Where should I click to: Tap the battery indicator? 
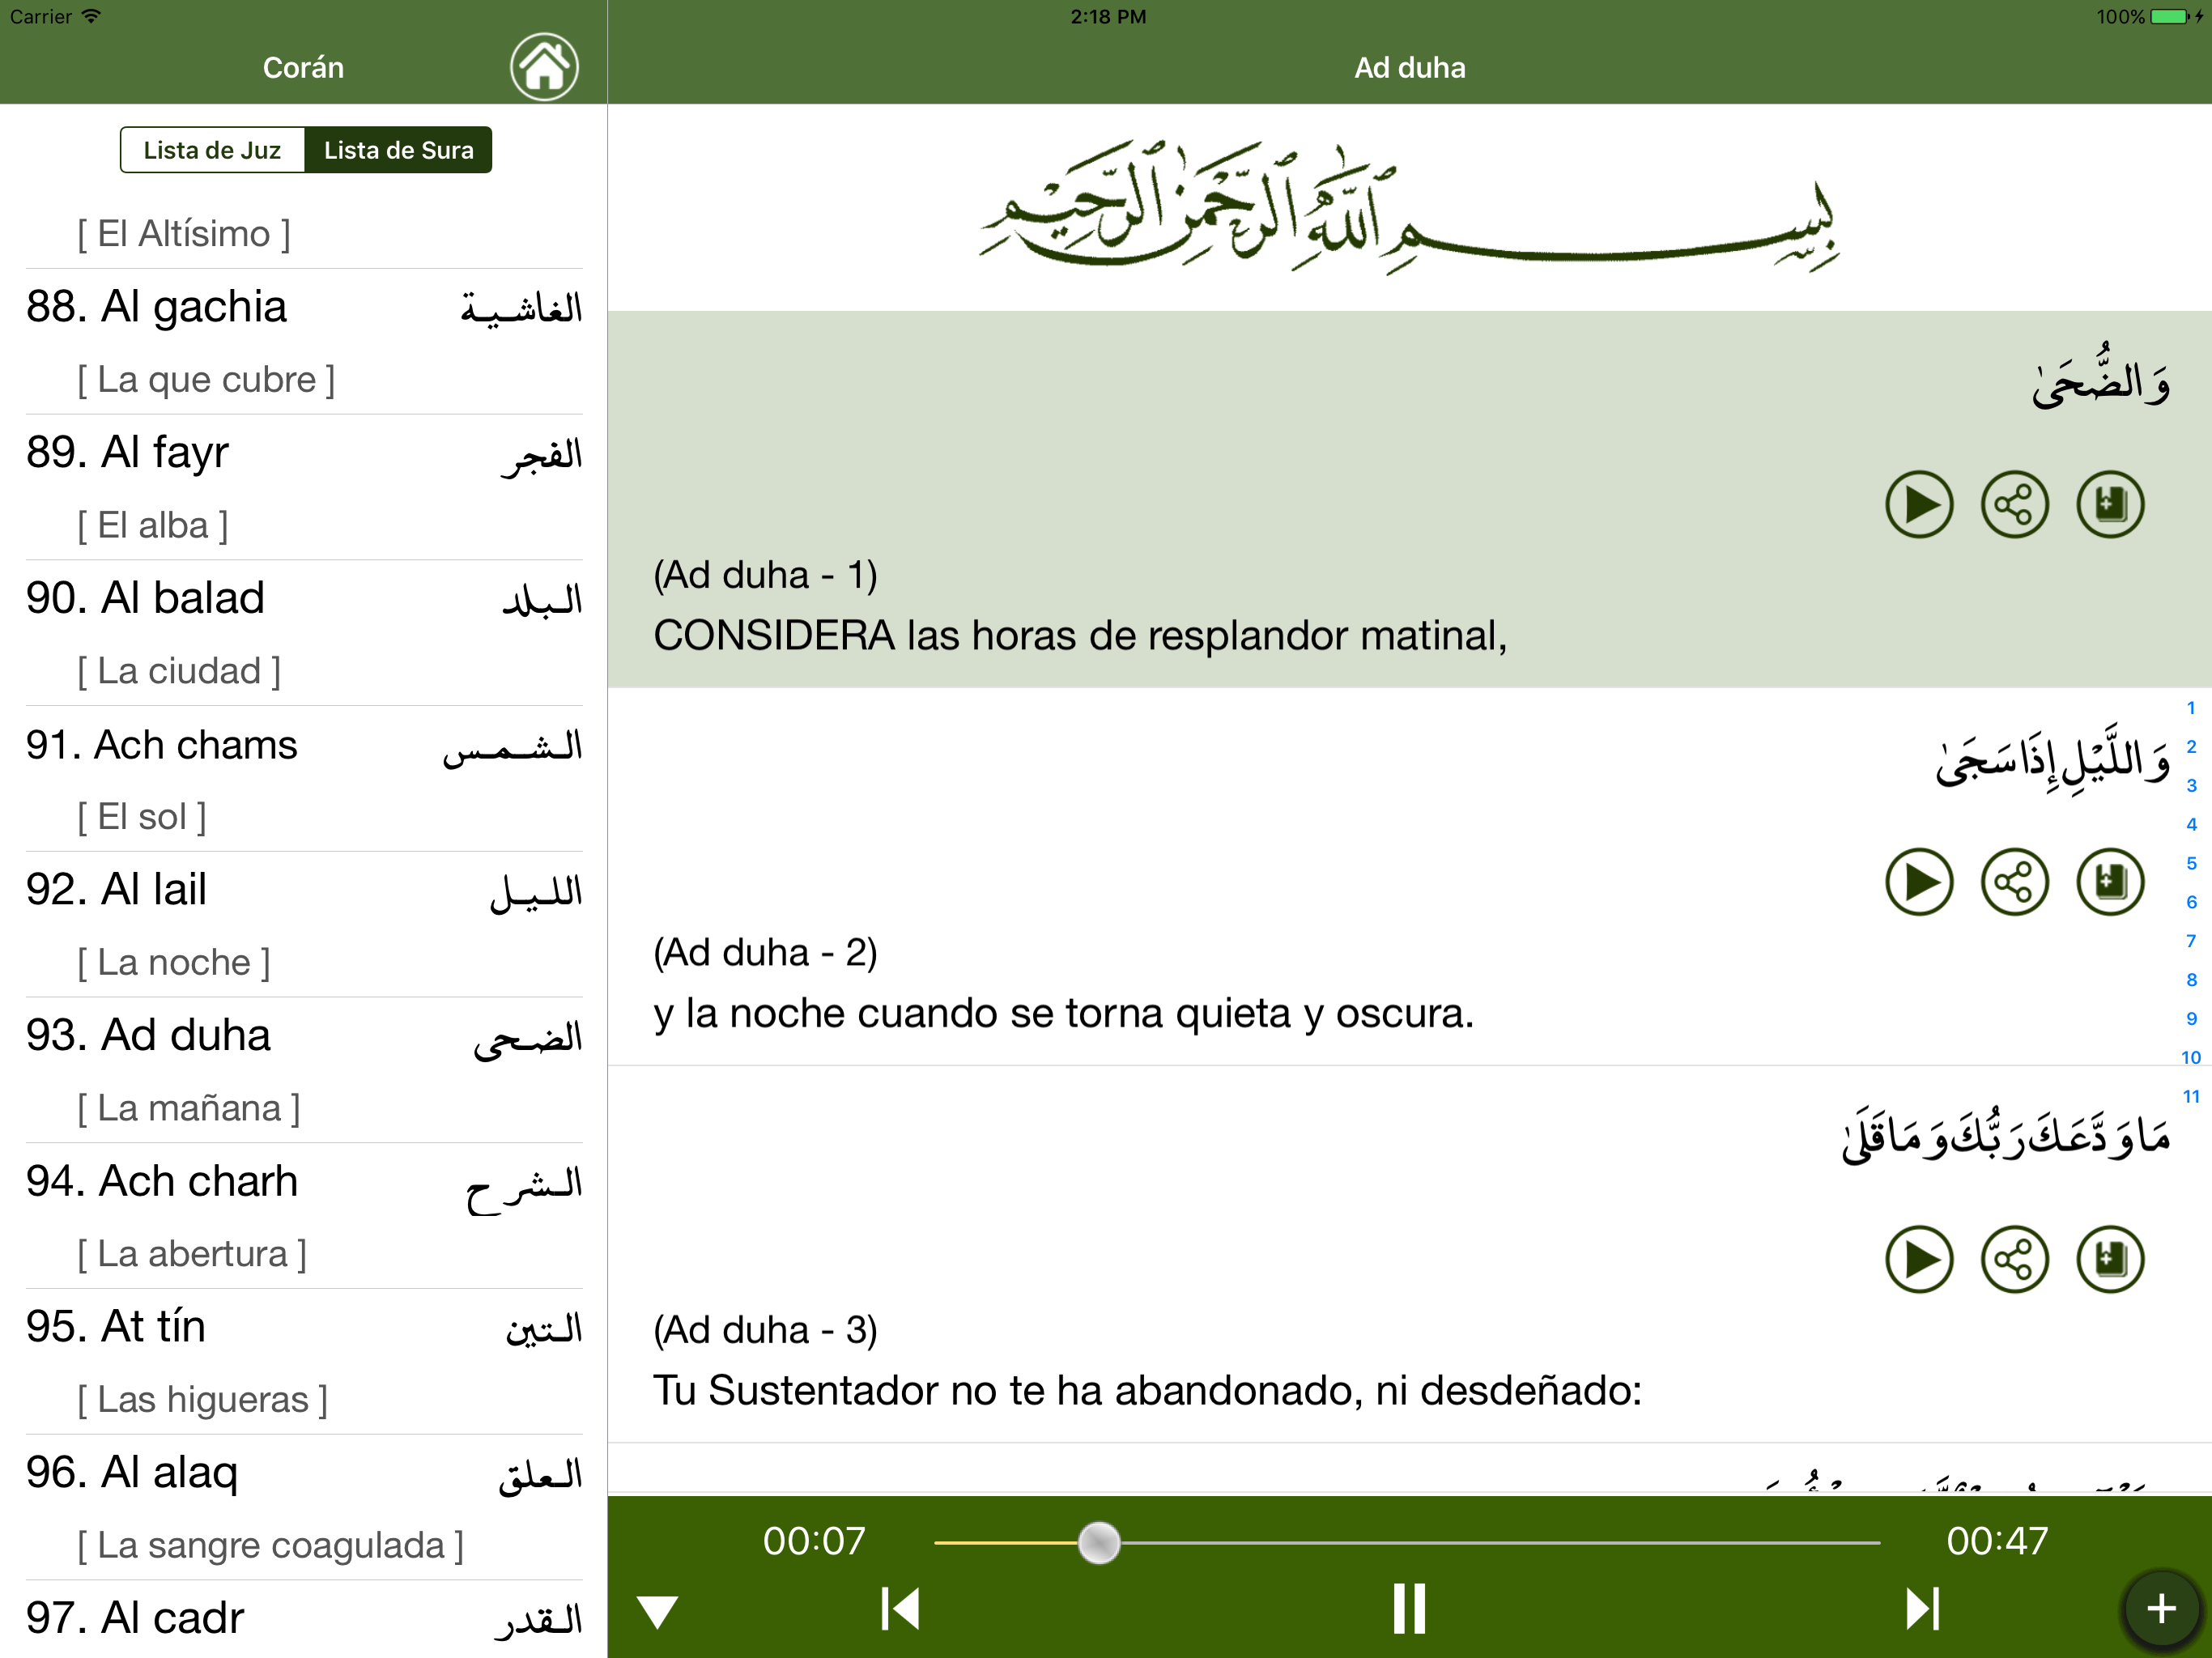pyautogui.click(x=2168, y=16)
